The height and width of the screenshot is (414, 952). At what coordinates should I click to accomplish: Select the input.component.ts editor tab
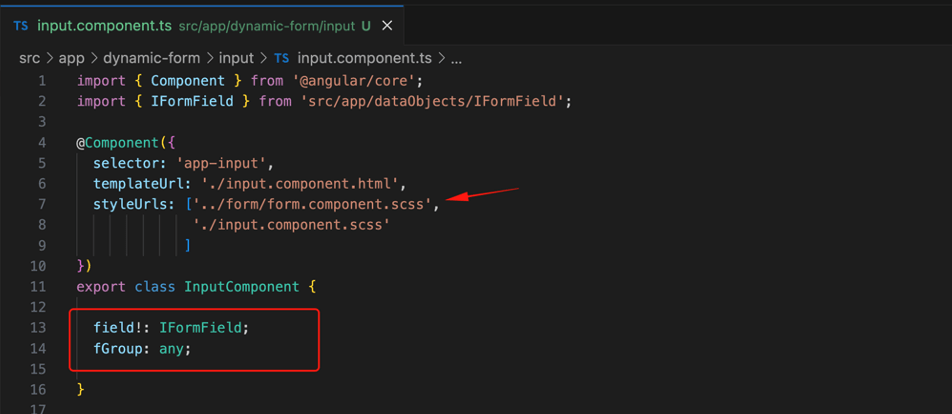[x=202, y=25]
